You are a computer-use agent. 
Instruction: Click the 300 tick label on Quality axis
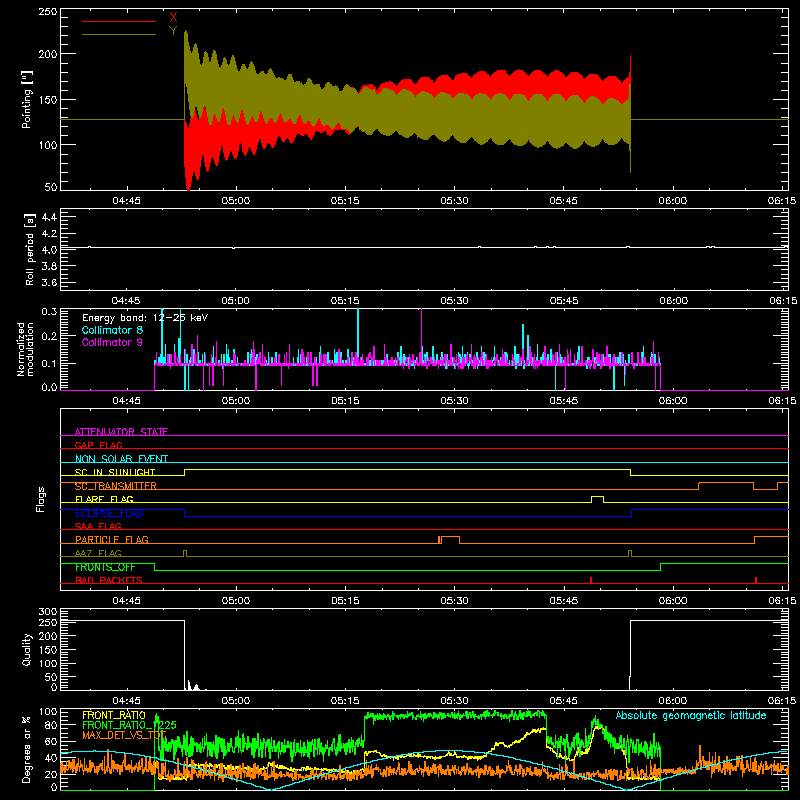(x=48, y=612)
